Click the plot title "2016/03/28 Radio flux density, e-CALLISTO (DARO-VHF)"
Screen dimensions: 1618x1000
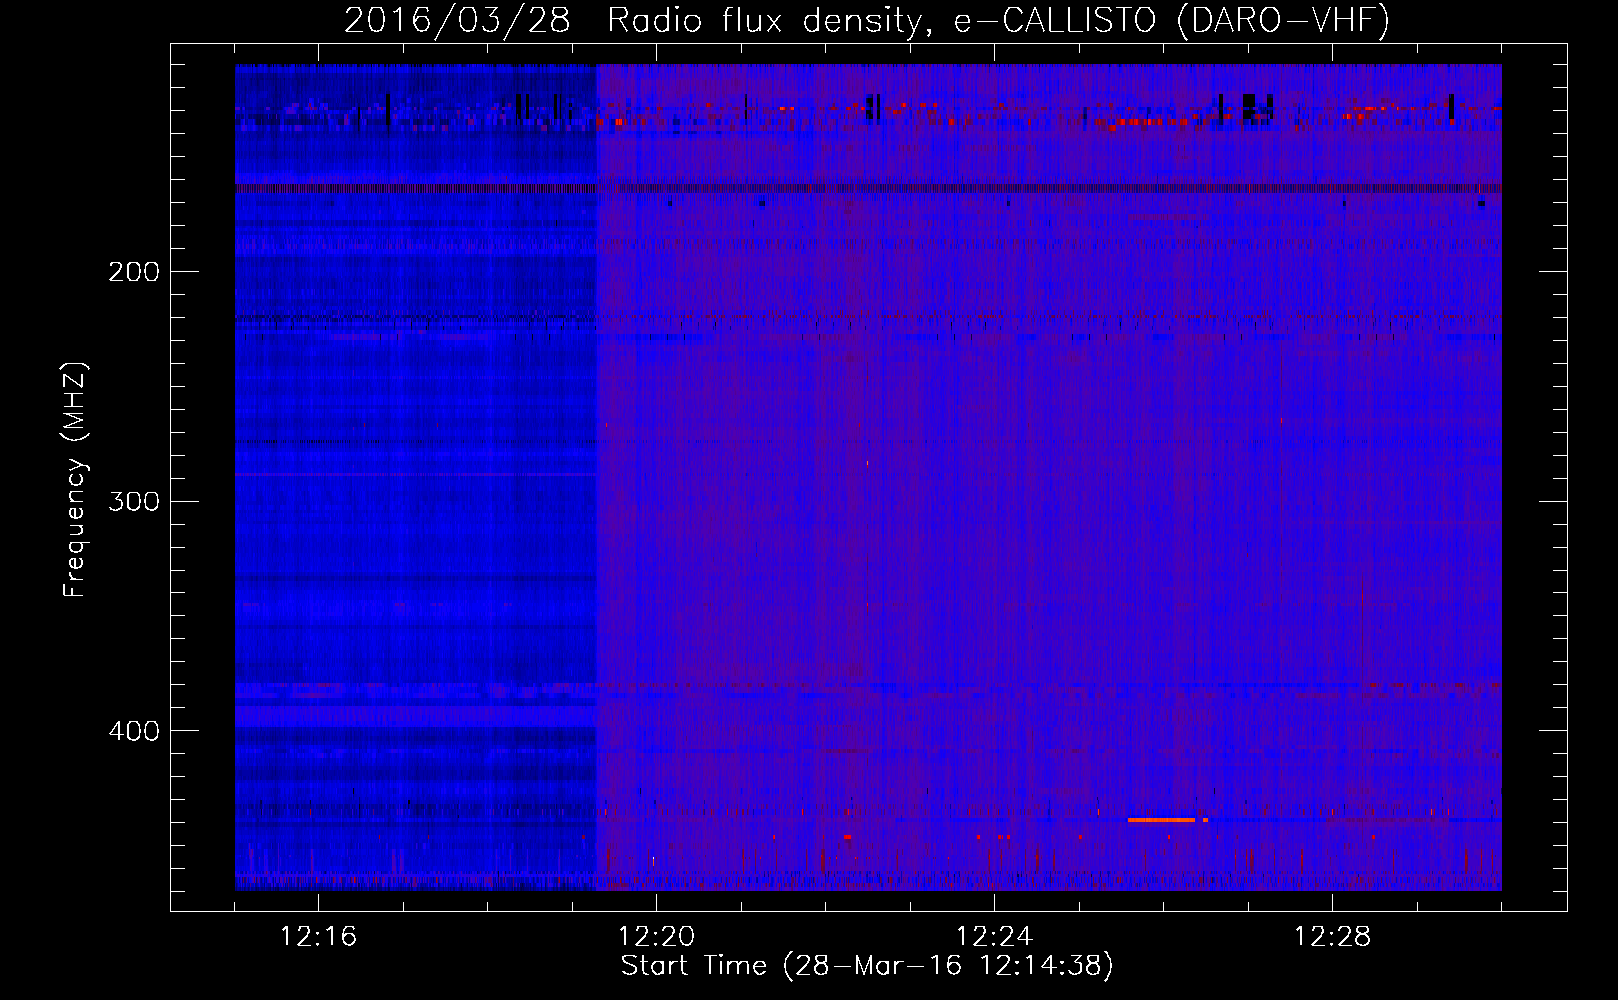[x=867, y=20]
